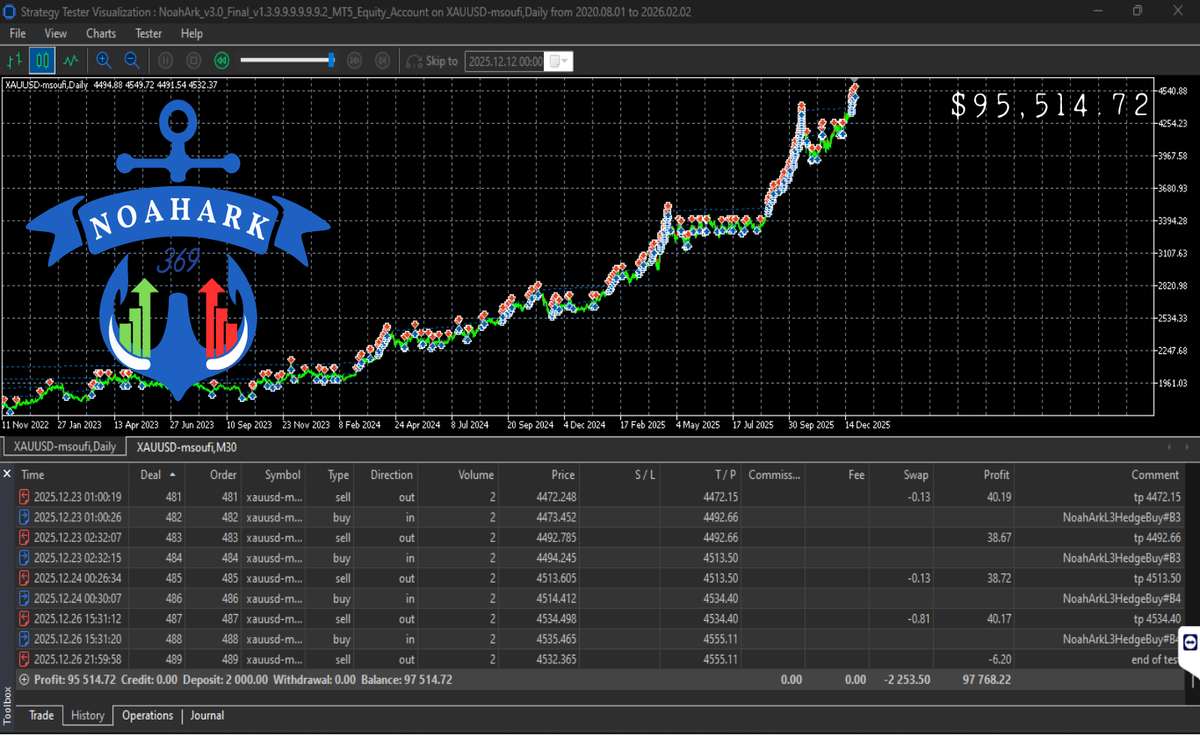Edit the Skip to date field

506,61
